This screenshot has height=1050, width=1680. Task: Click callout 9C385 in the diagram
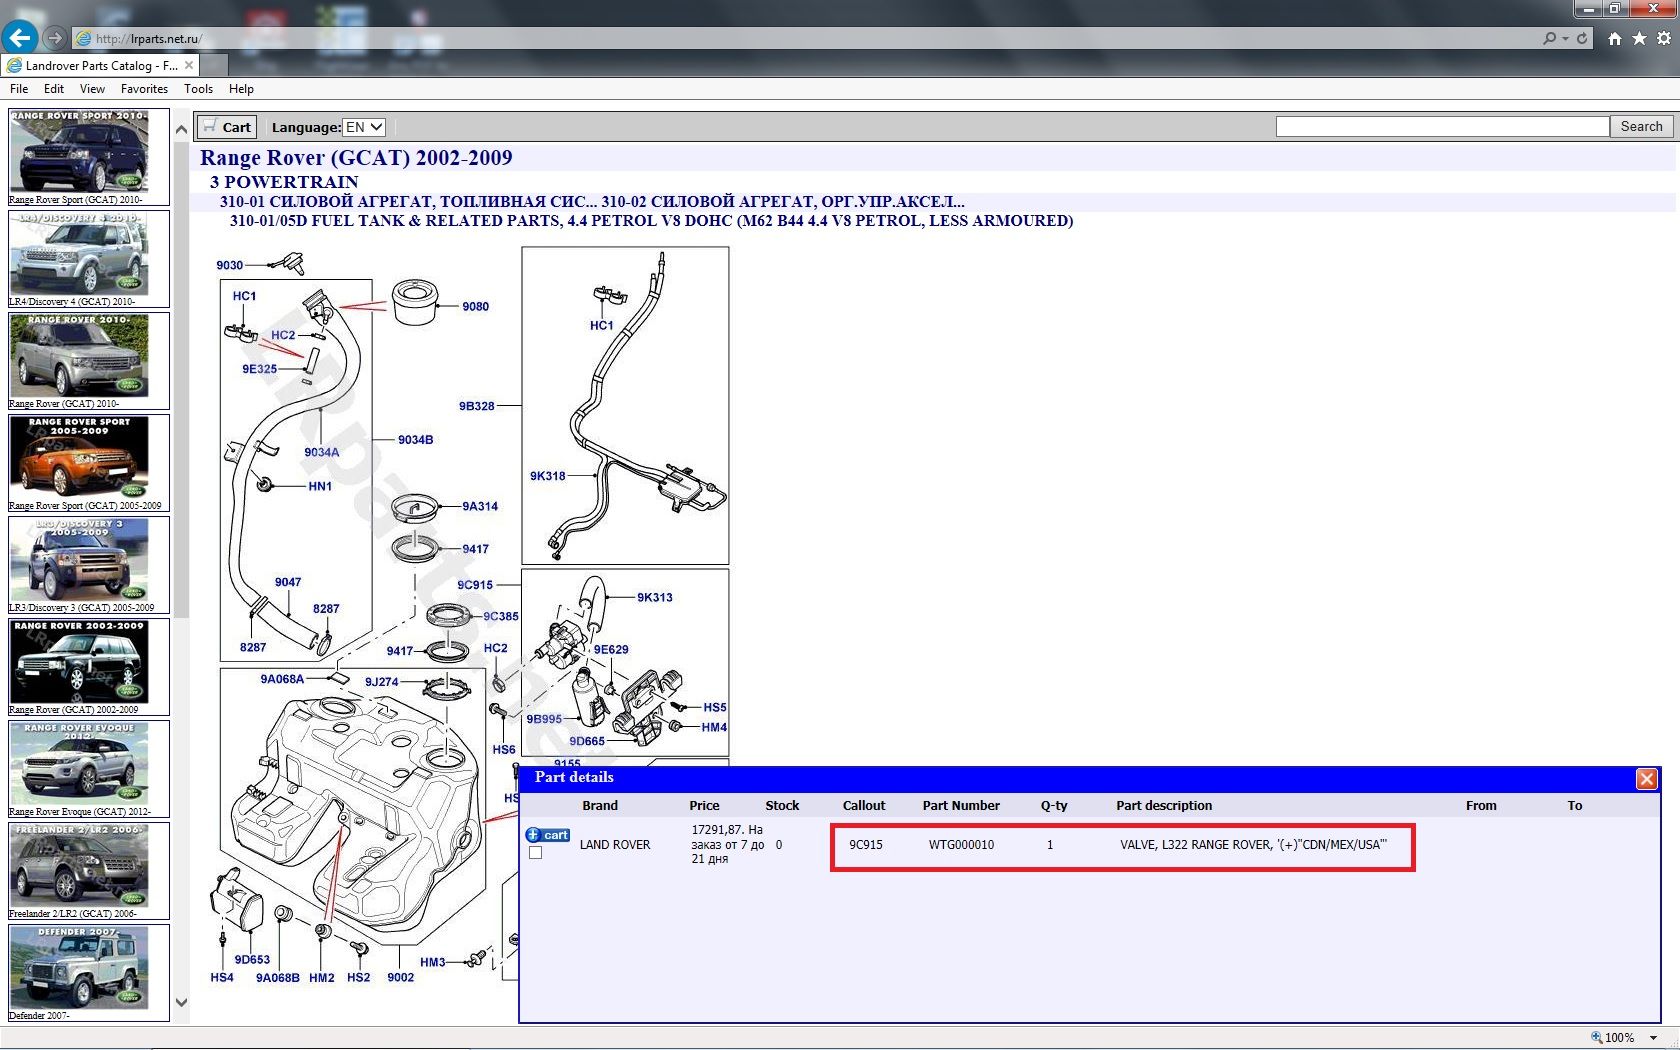(501, 616)
